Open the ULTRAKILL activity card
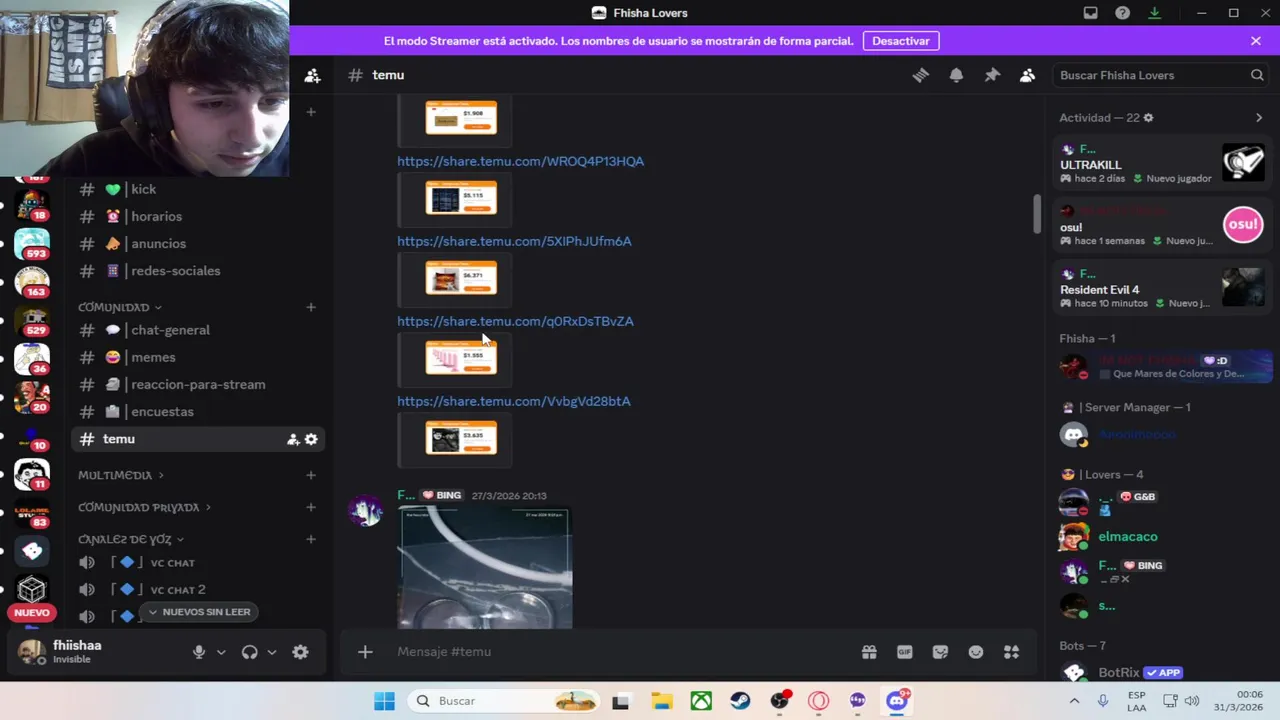1280x720 pixels. click(1163, 163)
